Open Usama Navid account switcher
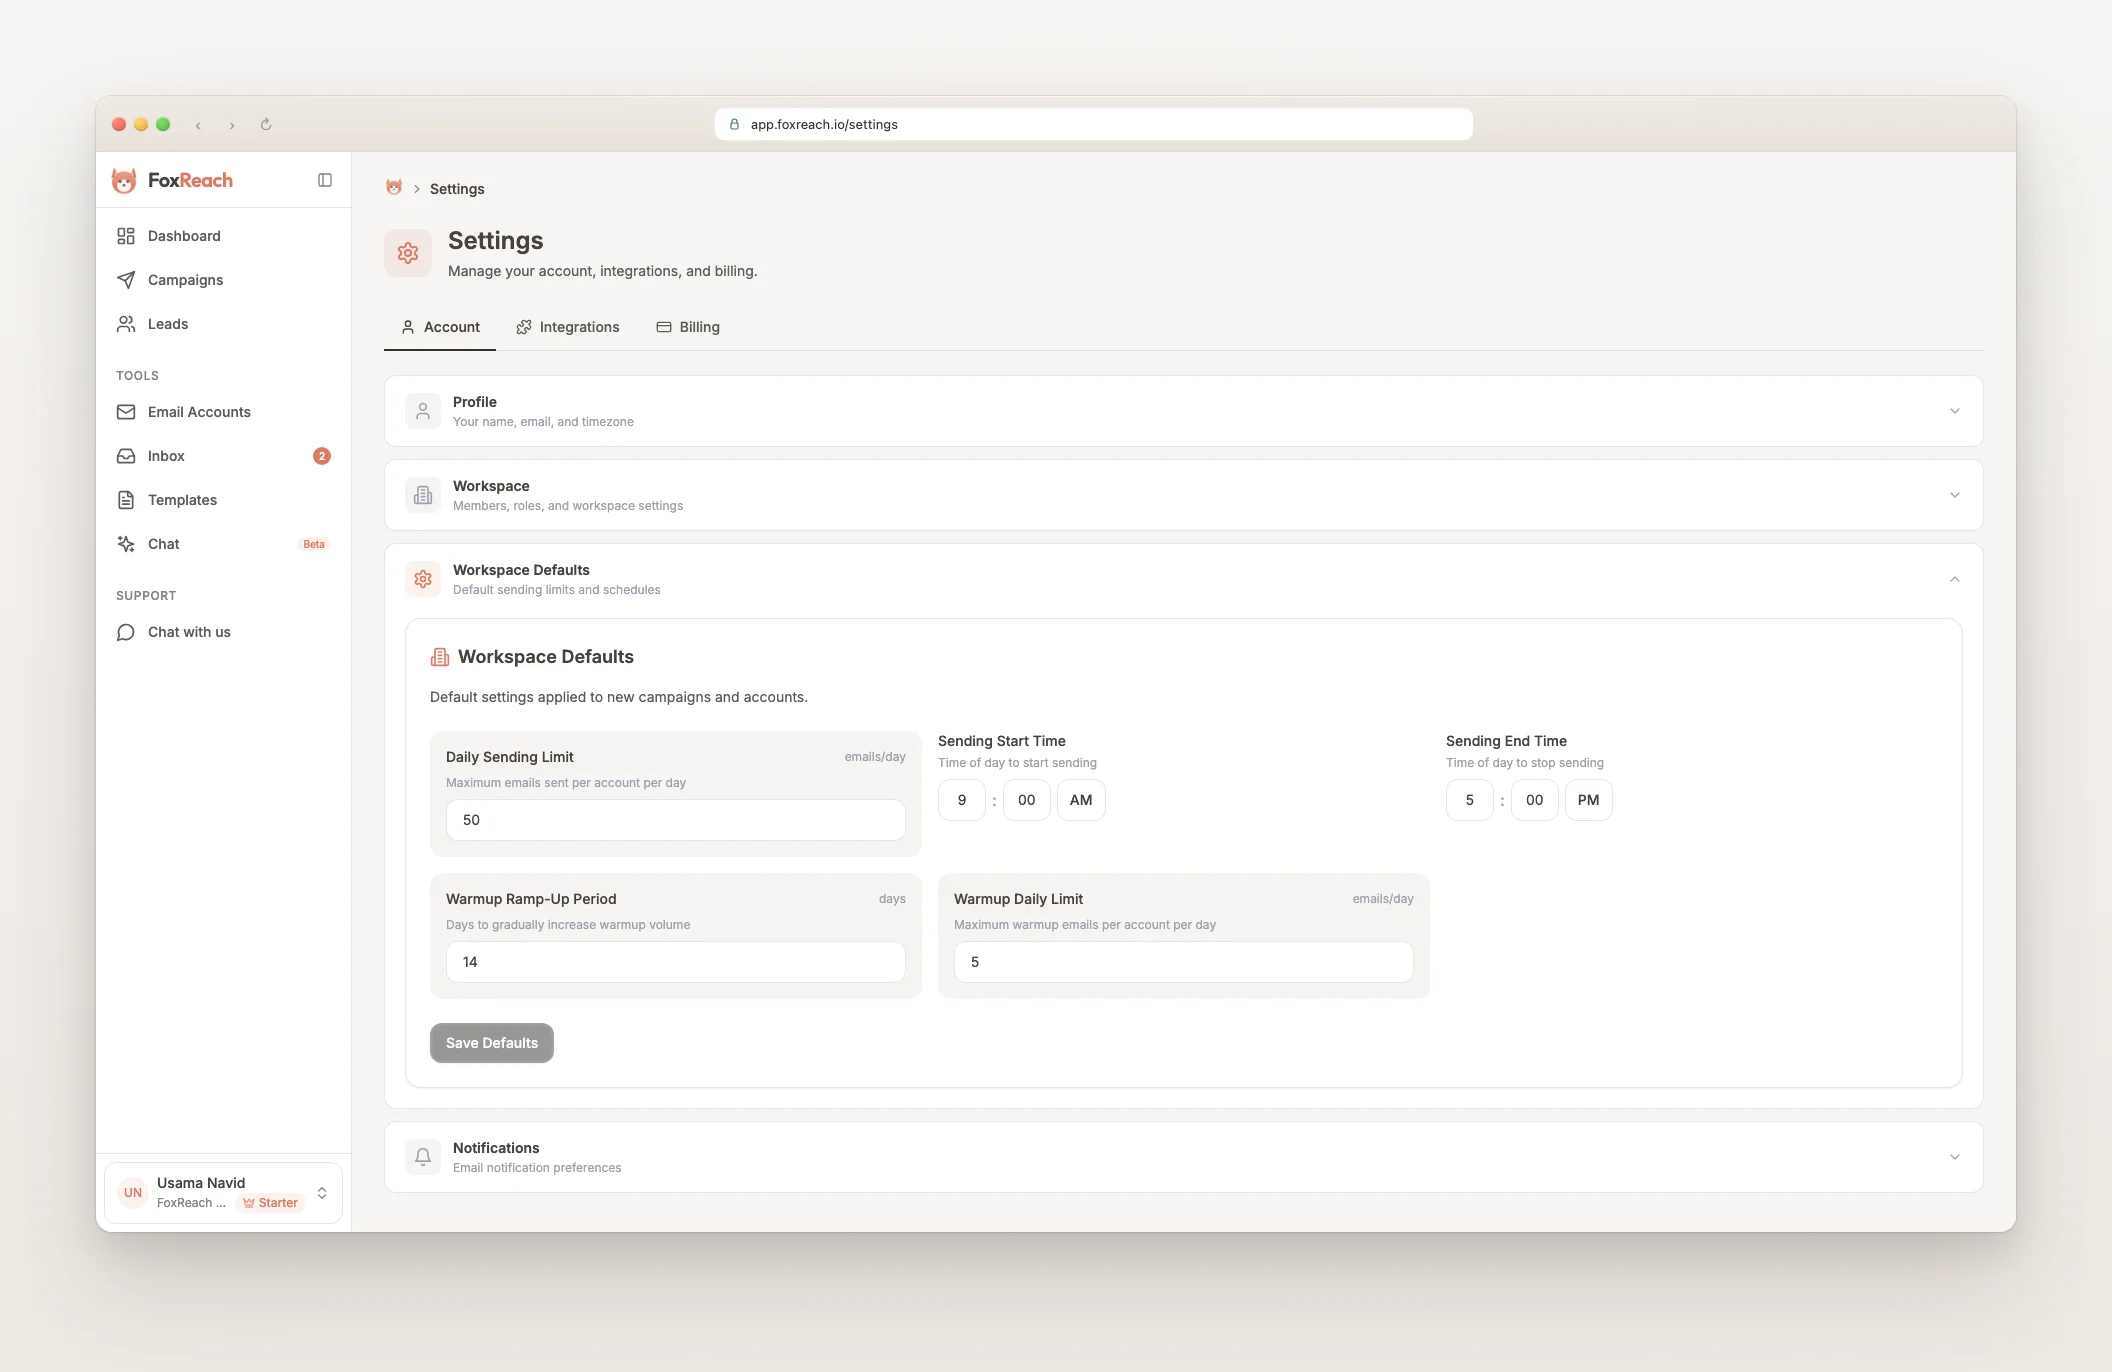The image size is (2112, 1372). coord(223,1192)
